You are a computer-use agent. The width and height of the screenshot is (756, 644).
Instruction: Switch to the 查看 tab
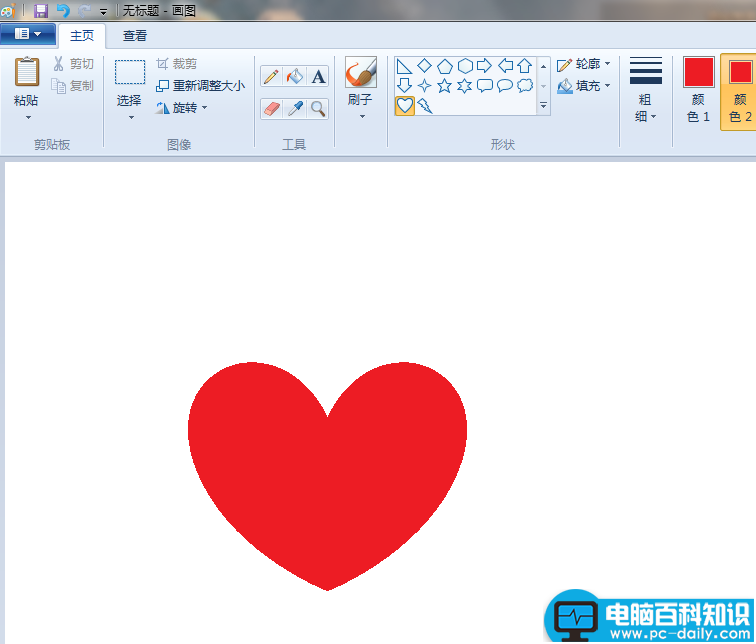click(x=135, y=36)
